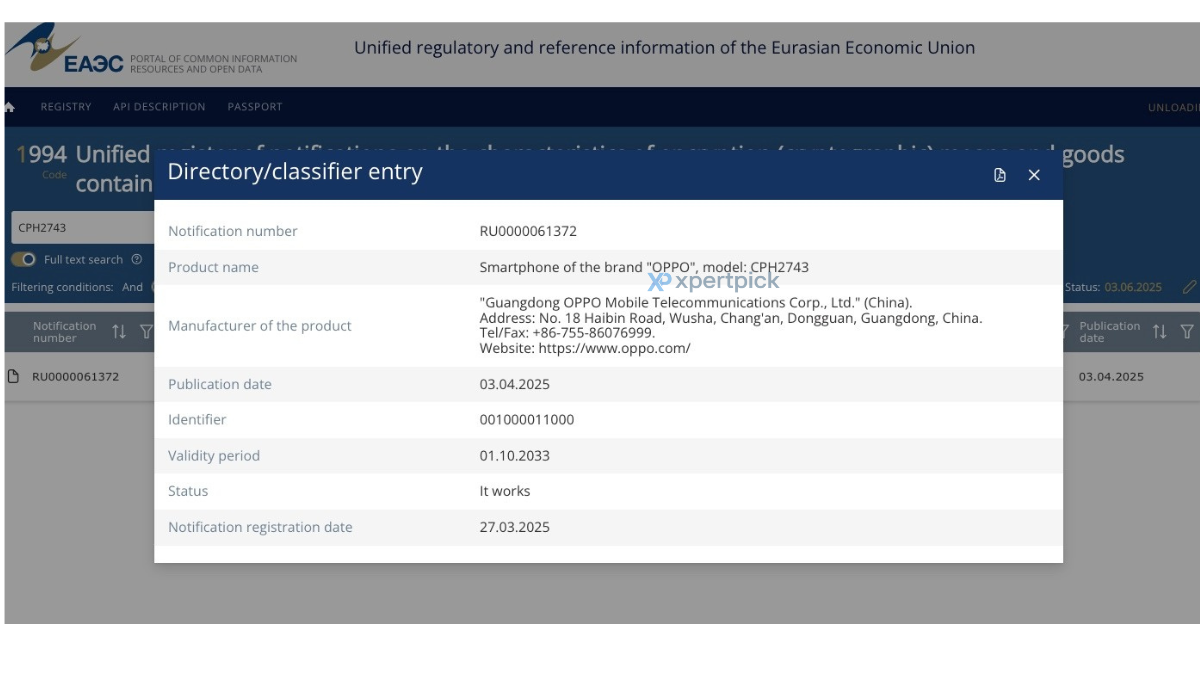Viewport: 1200px width, 680px height.
Task: Toggle the Full text search switch
Action: pyautogui.click(x=24, y=259)
